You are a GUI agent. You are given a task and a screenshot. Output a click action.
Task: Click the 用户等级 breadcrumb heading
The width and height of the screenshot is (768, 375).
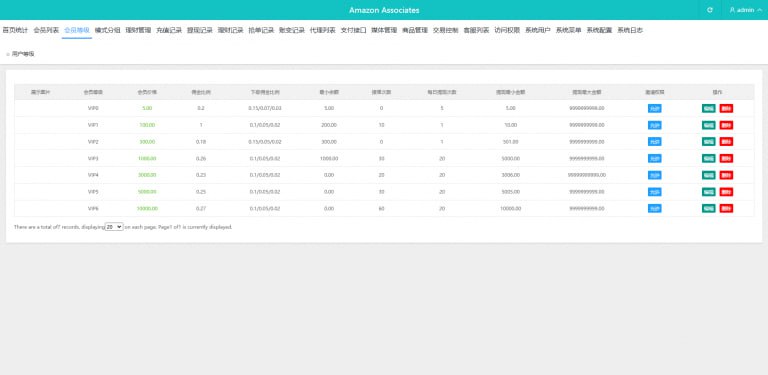point(23,54)
